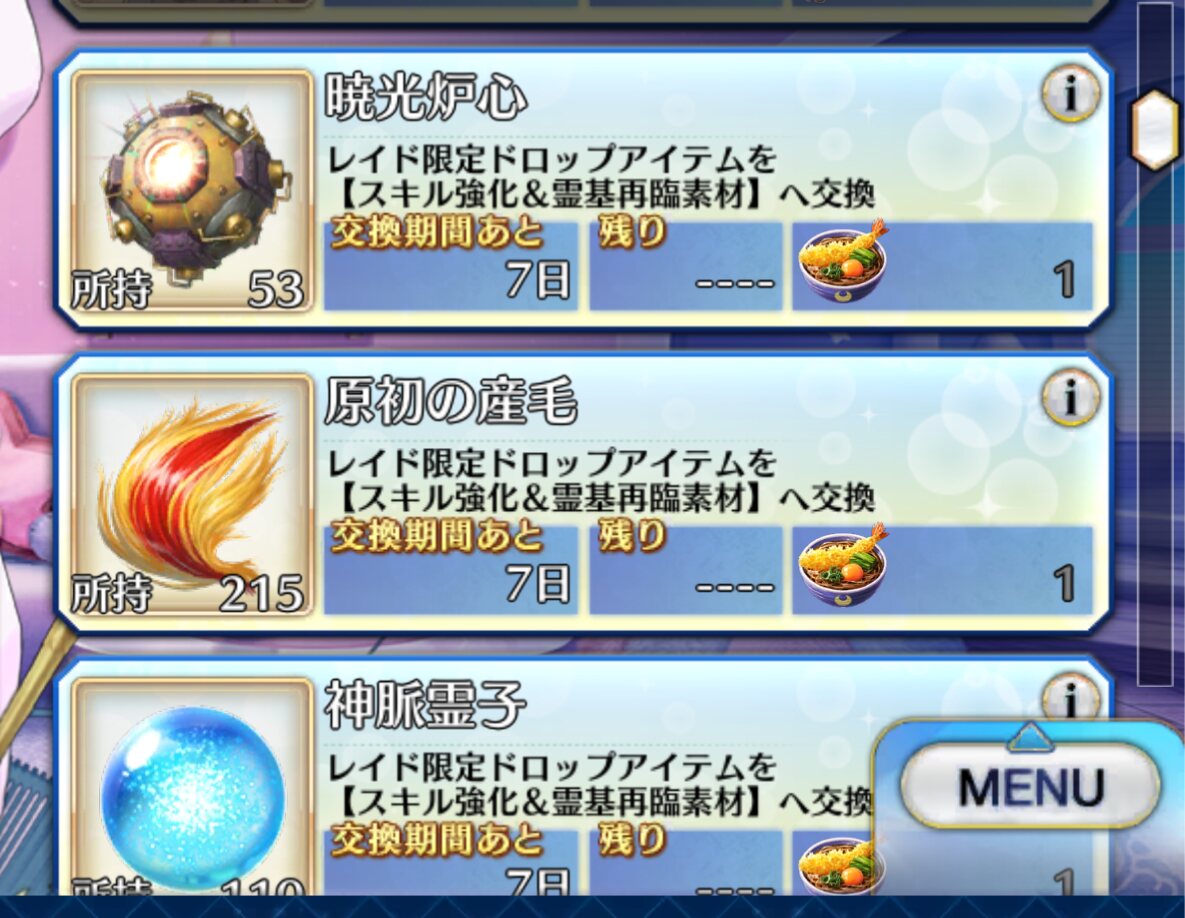Select the 神脈霊子 exchange entry title

[x=425, y=704]
